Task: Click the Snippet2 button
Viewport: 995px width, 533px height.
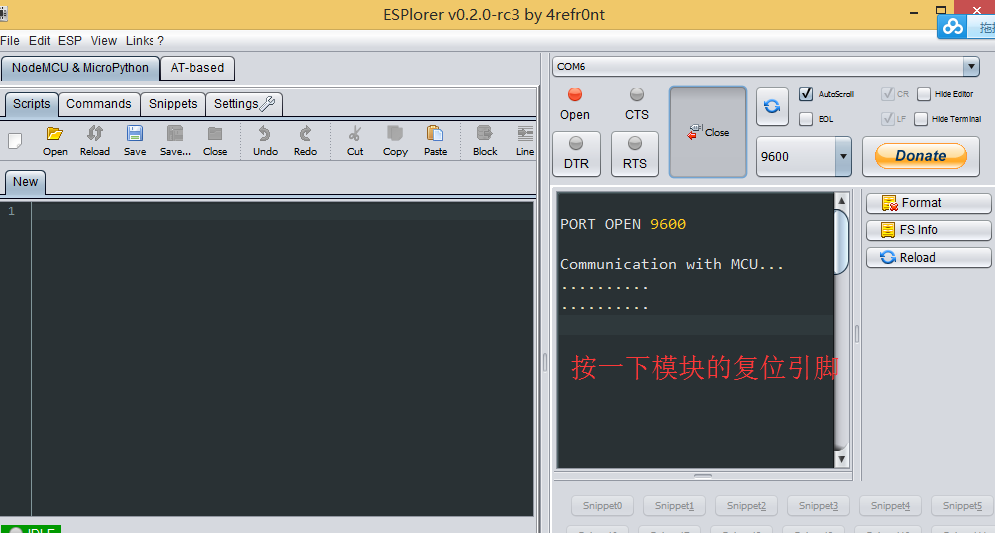Action: point(746,506)
